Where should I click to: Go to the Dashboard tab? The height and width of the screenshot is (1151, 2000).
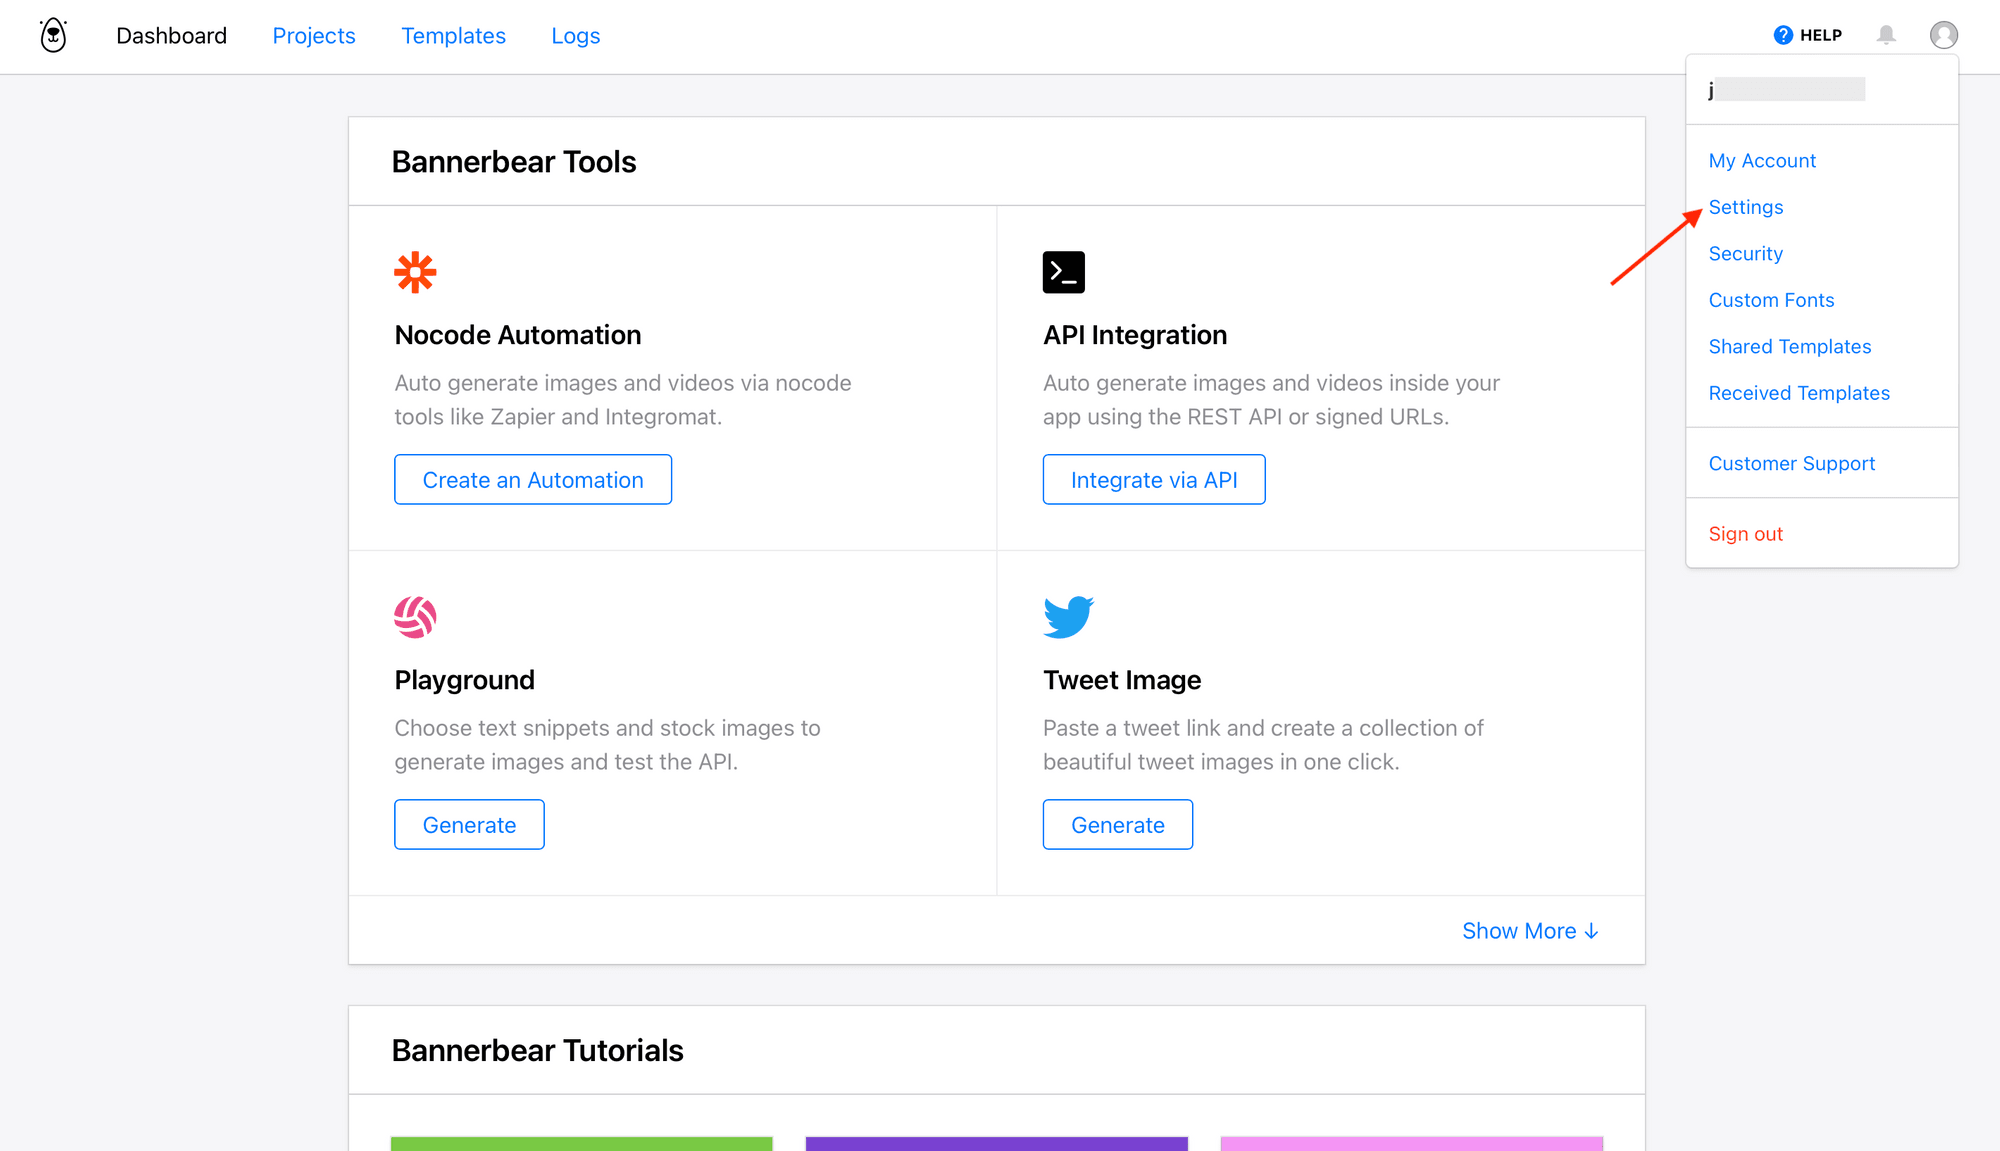point(171,36)
